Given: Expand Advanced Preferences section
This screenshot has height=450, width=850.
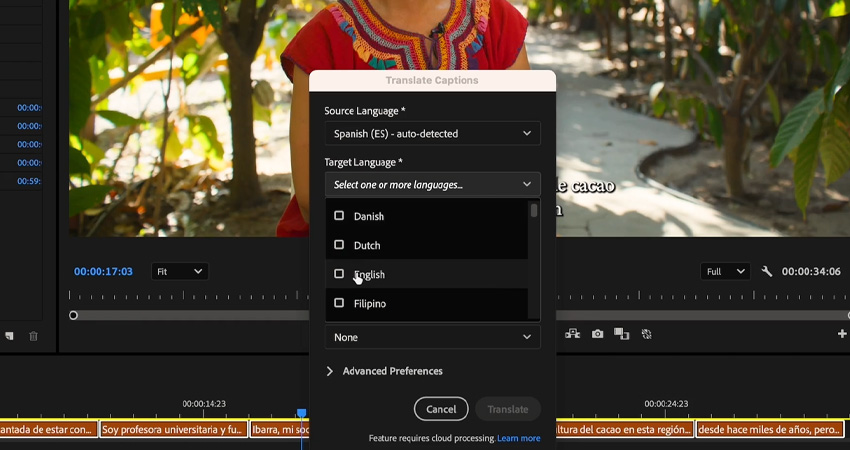Looking at the screenshot, I should coord(384,371).
